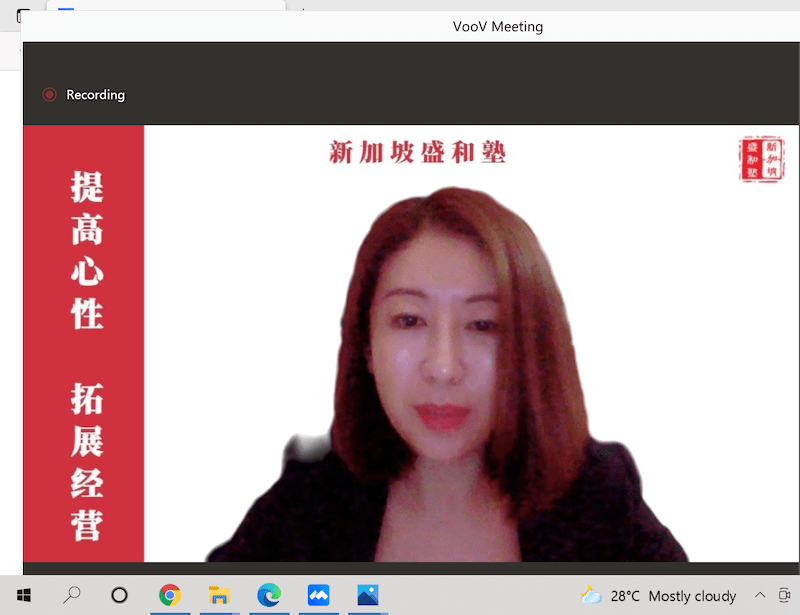This screenshot has height=615, width=800.
Task: Open the weather widget showing 28°C
Action: (x=660, y=596)
